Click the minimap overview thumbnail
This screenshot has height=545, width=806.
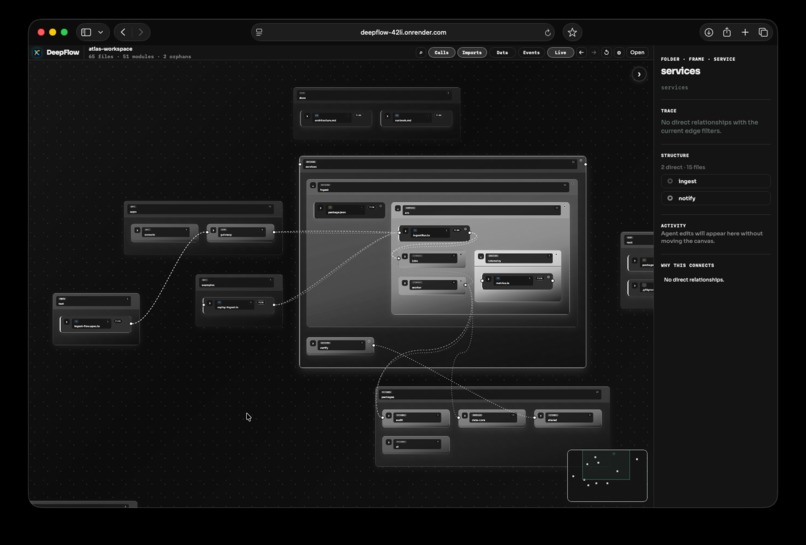[607, 476]
